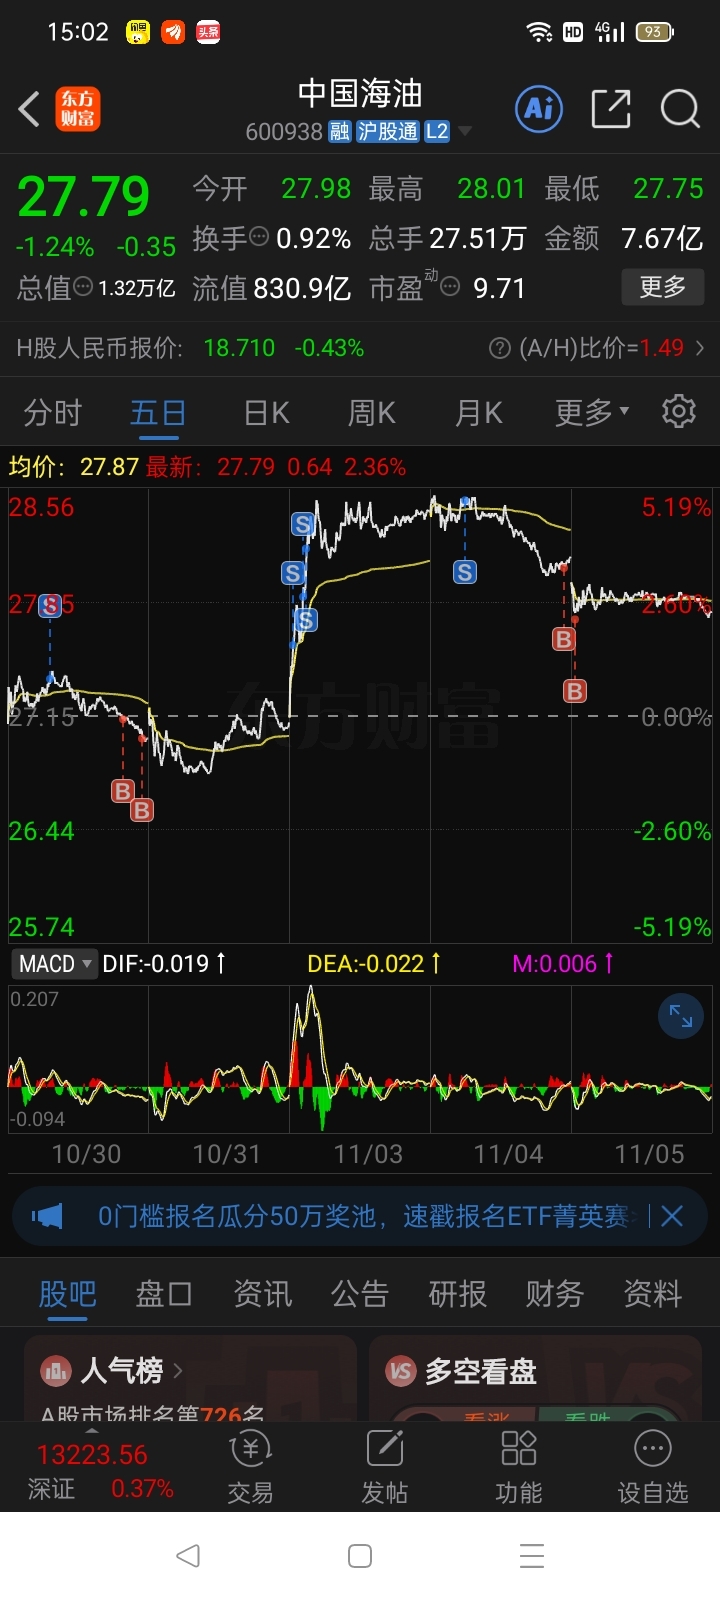Switch to 月K chart tab

point(478,412)
